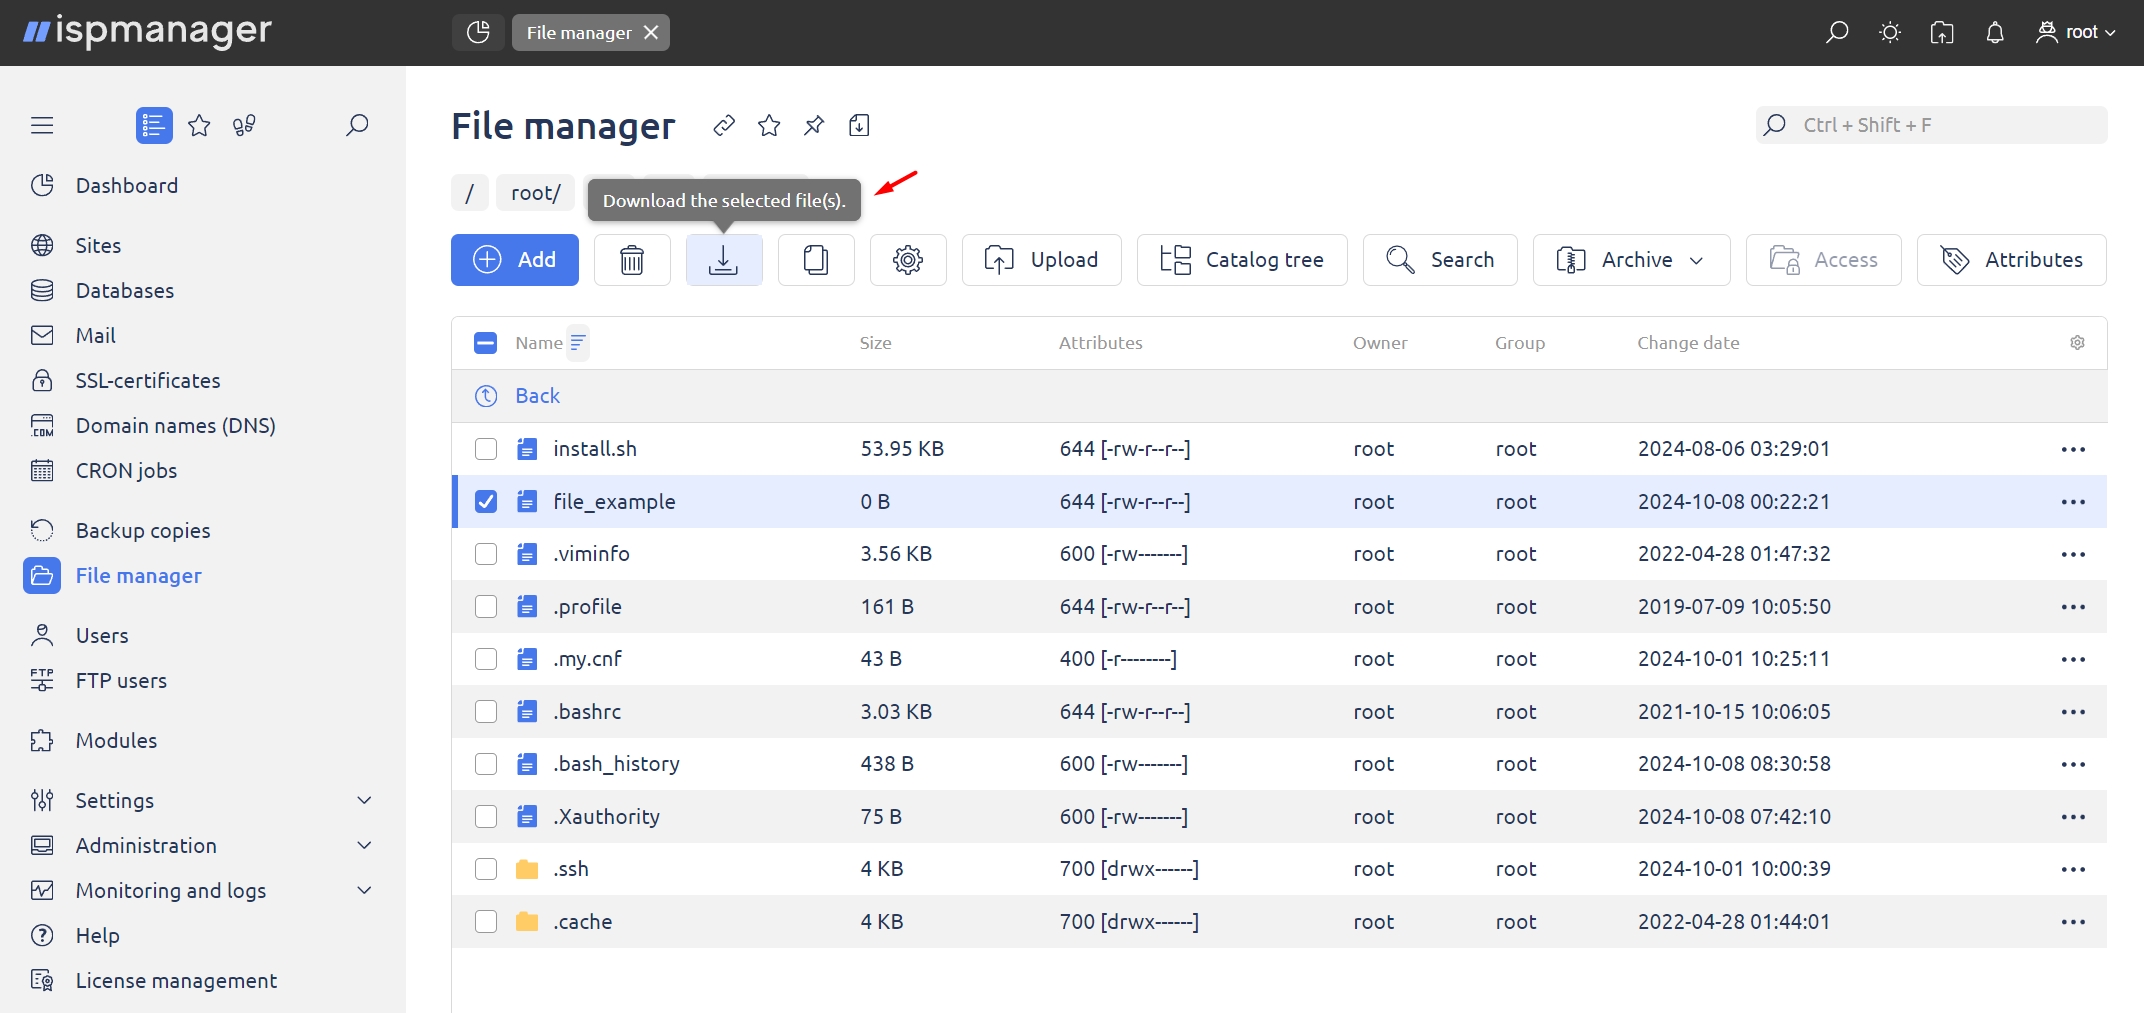Navigate to the / root breadcrumb

(x=469, y=192)
